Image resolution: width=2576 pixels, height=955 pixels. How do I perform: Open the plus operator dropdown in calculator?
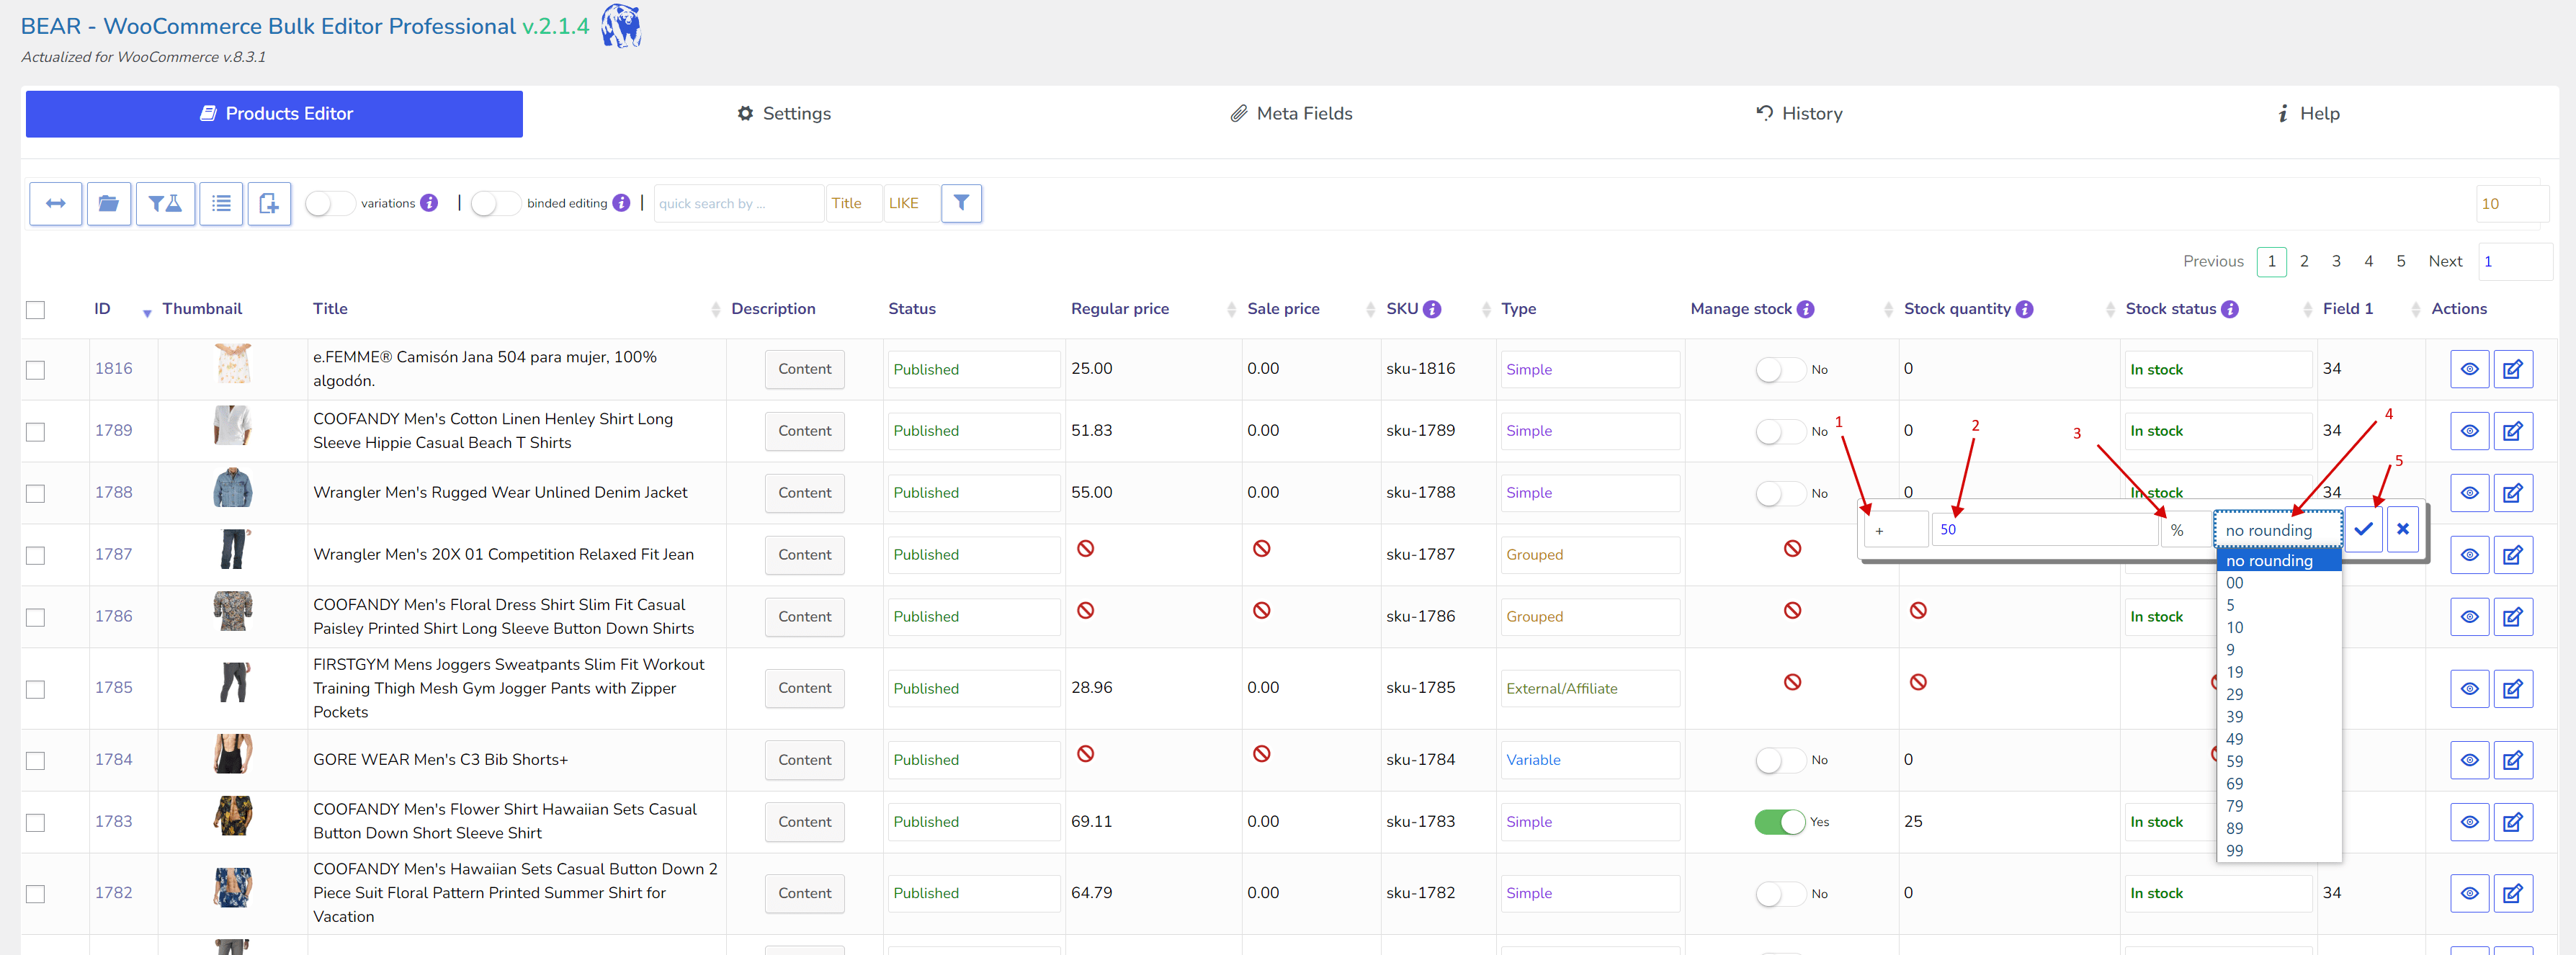click(1896, 530)
